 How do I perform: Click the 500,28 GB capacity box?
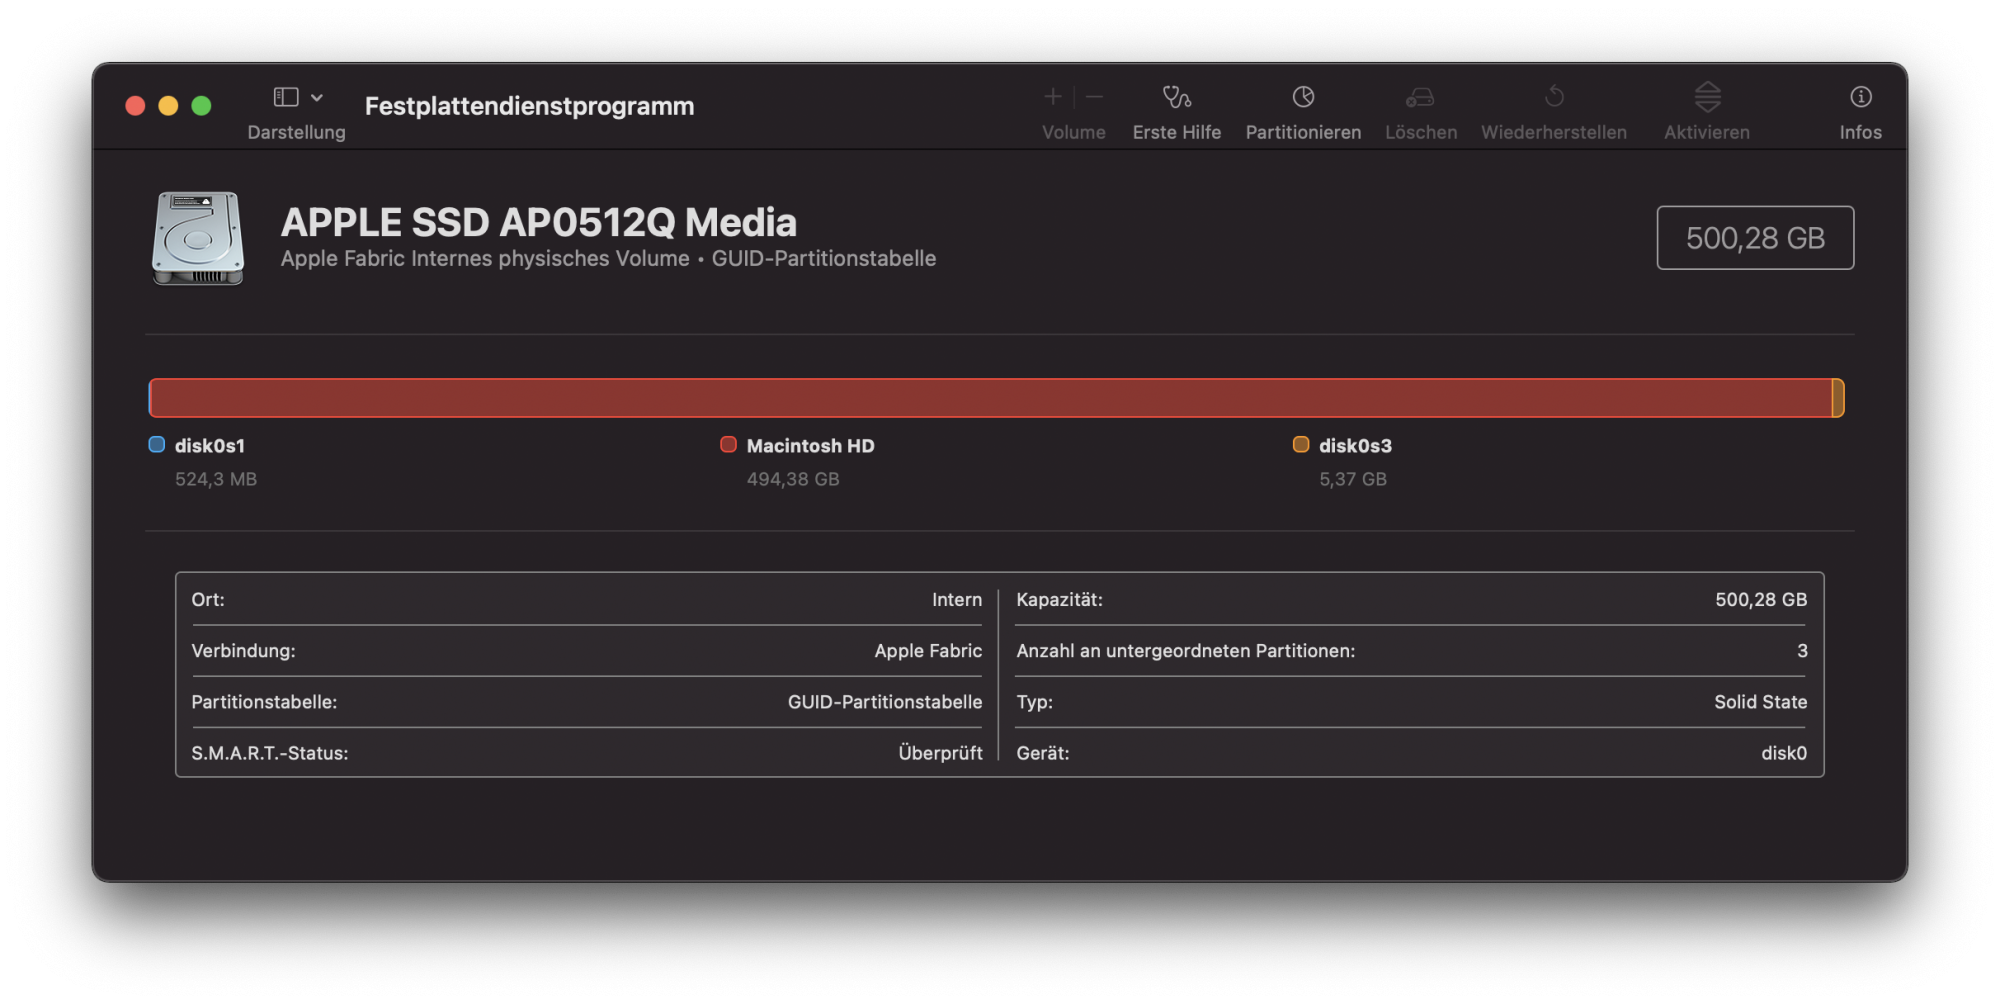[1755, 238]
